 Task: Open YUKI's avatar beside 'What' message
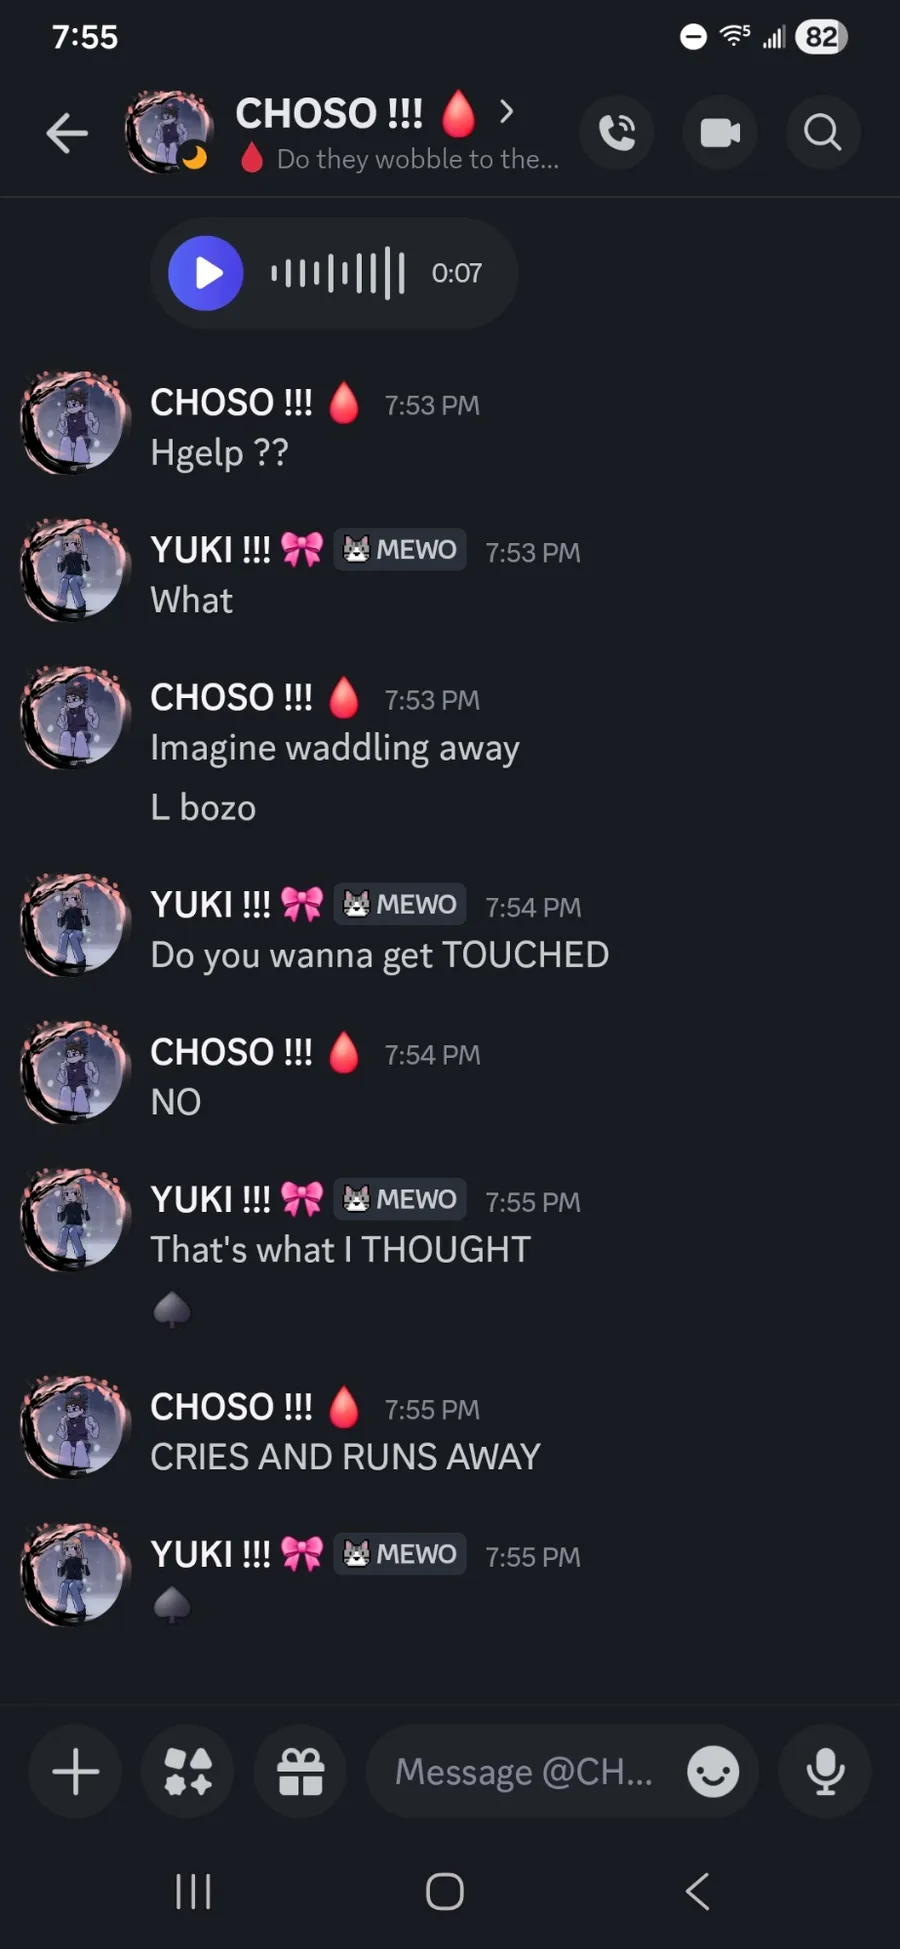tap(76, 570)
